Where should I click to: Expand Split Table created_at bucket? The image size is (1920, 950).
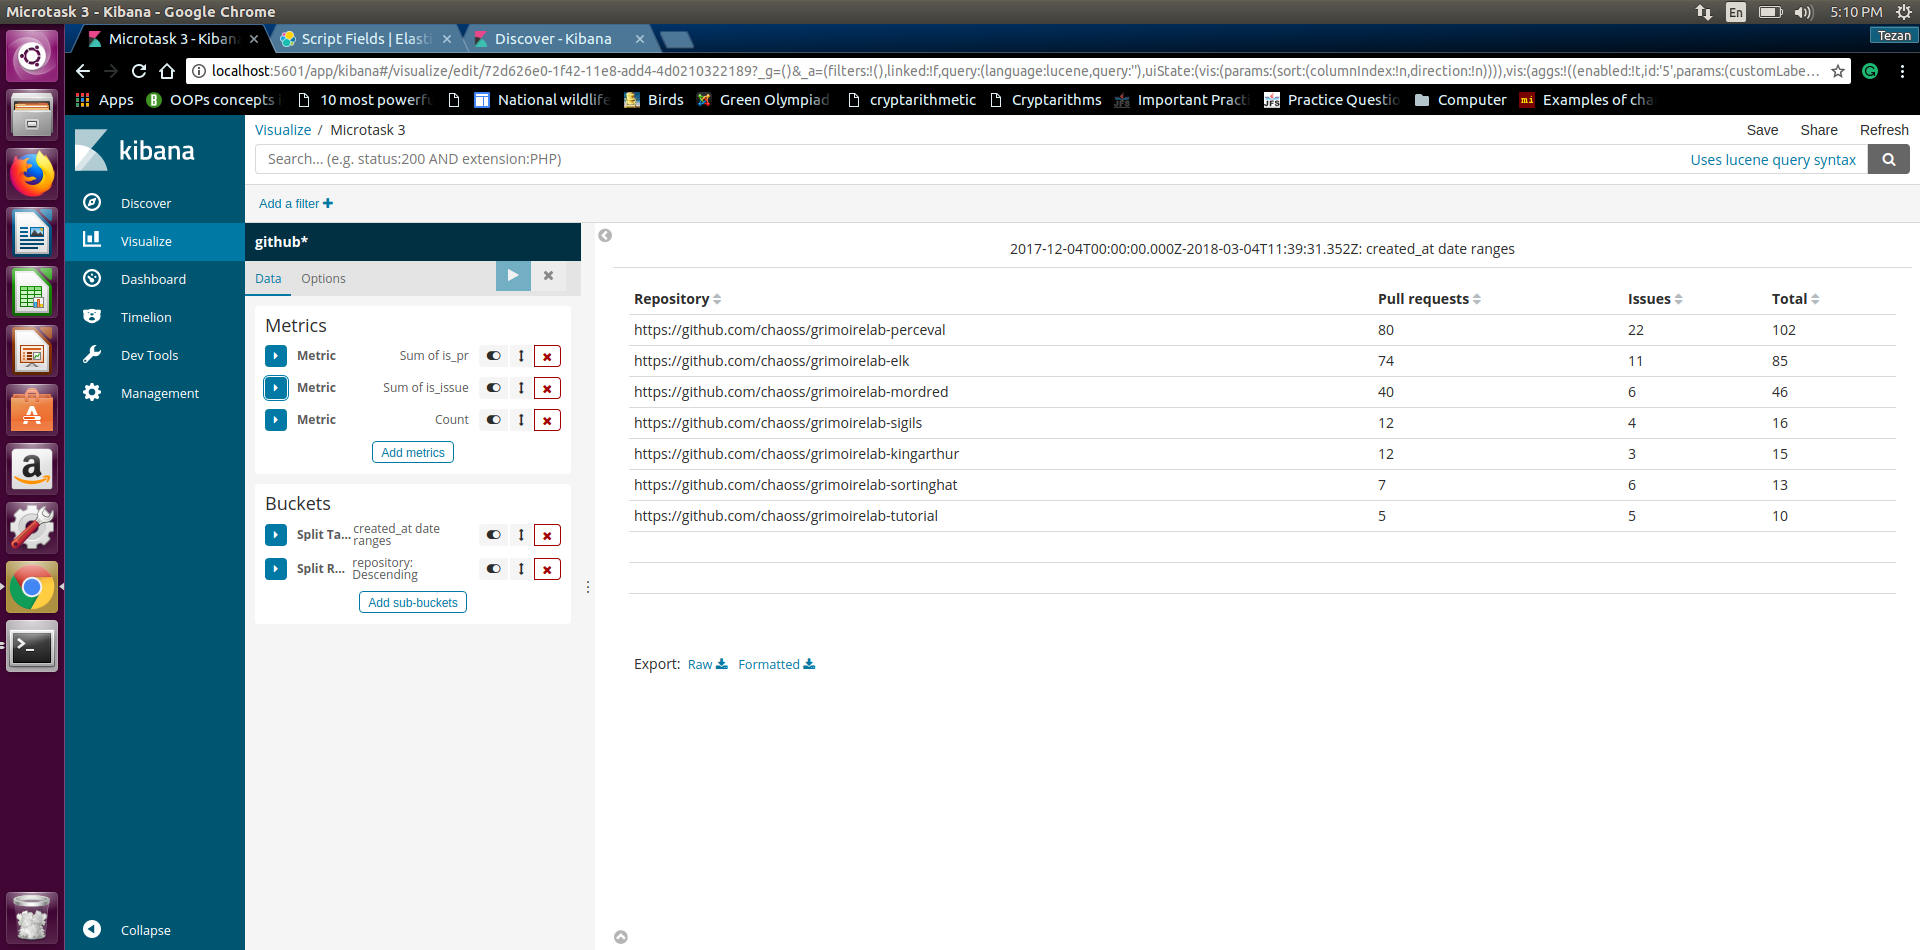click(276, 535)
